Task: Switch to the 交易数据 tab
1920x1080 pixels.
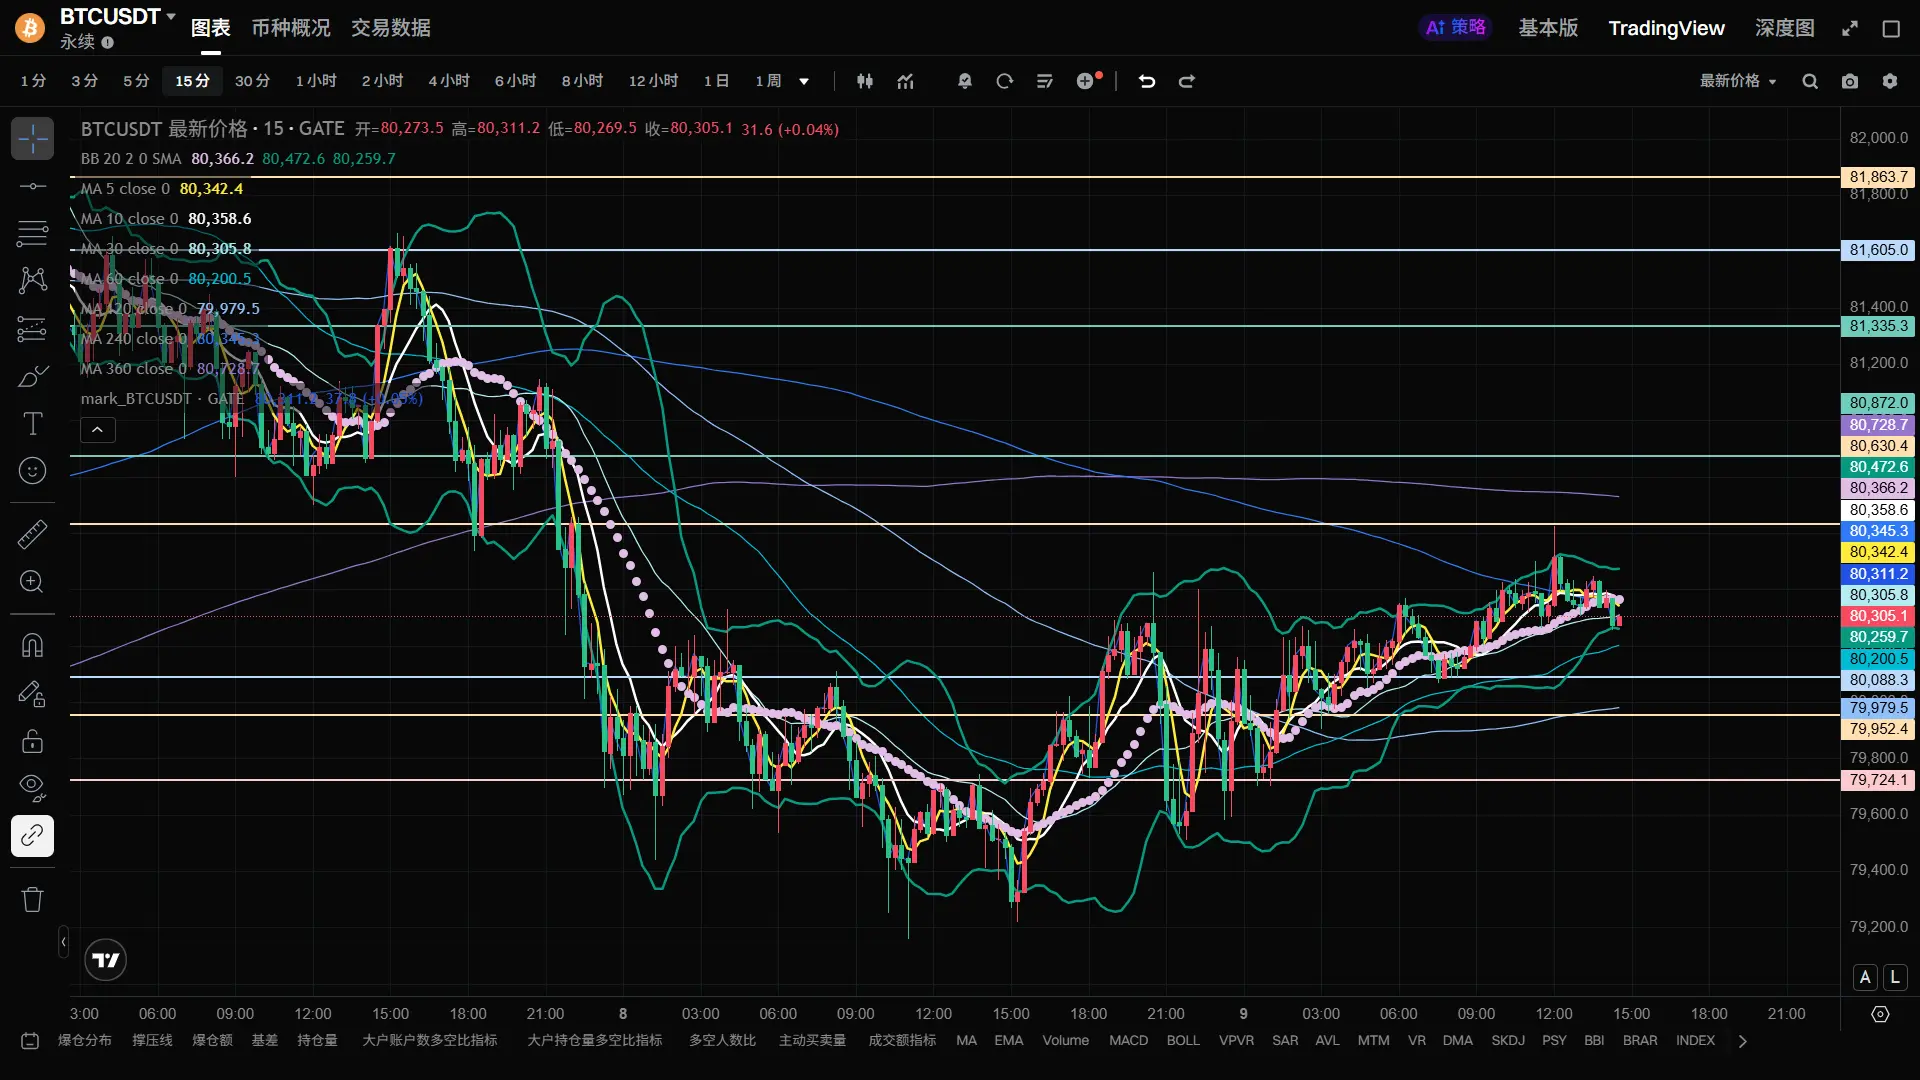Action: click(x=391, y=28)
